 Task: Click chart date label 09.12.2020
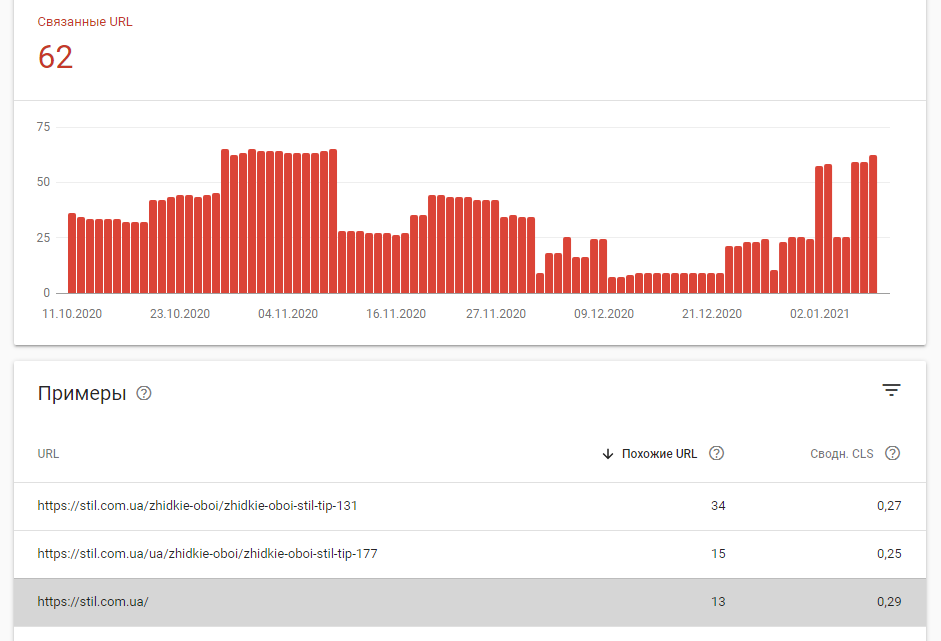[x=604, y=314]
